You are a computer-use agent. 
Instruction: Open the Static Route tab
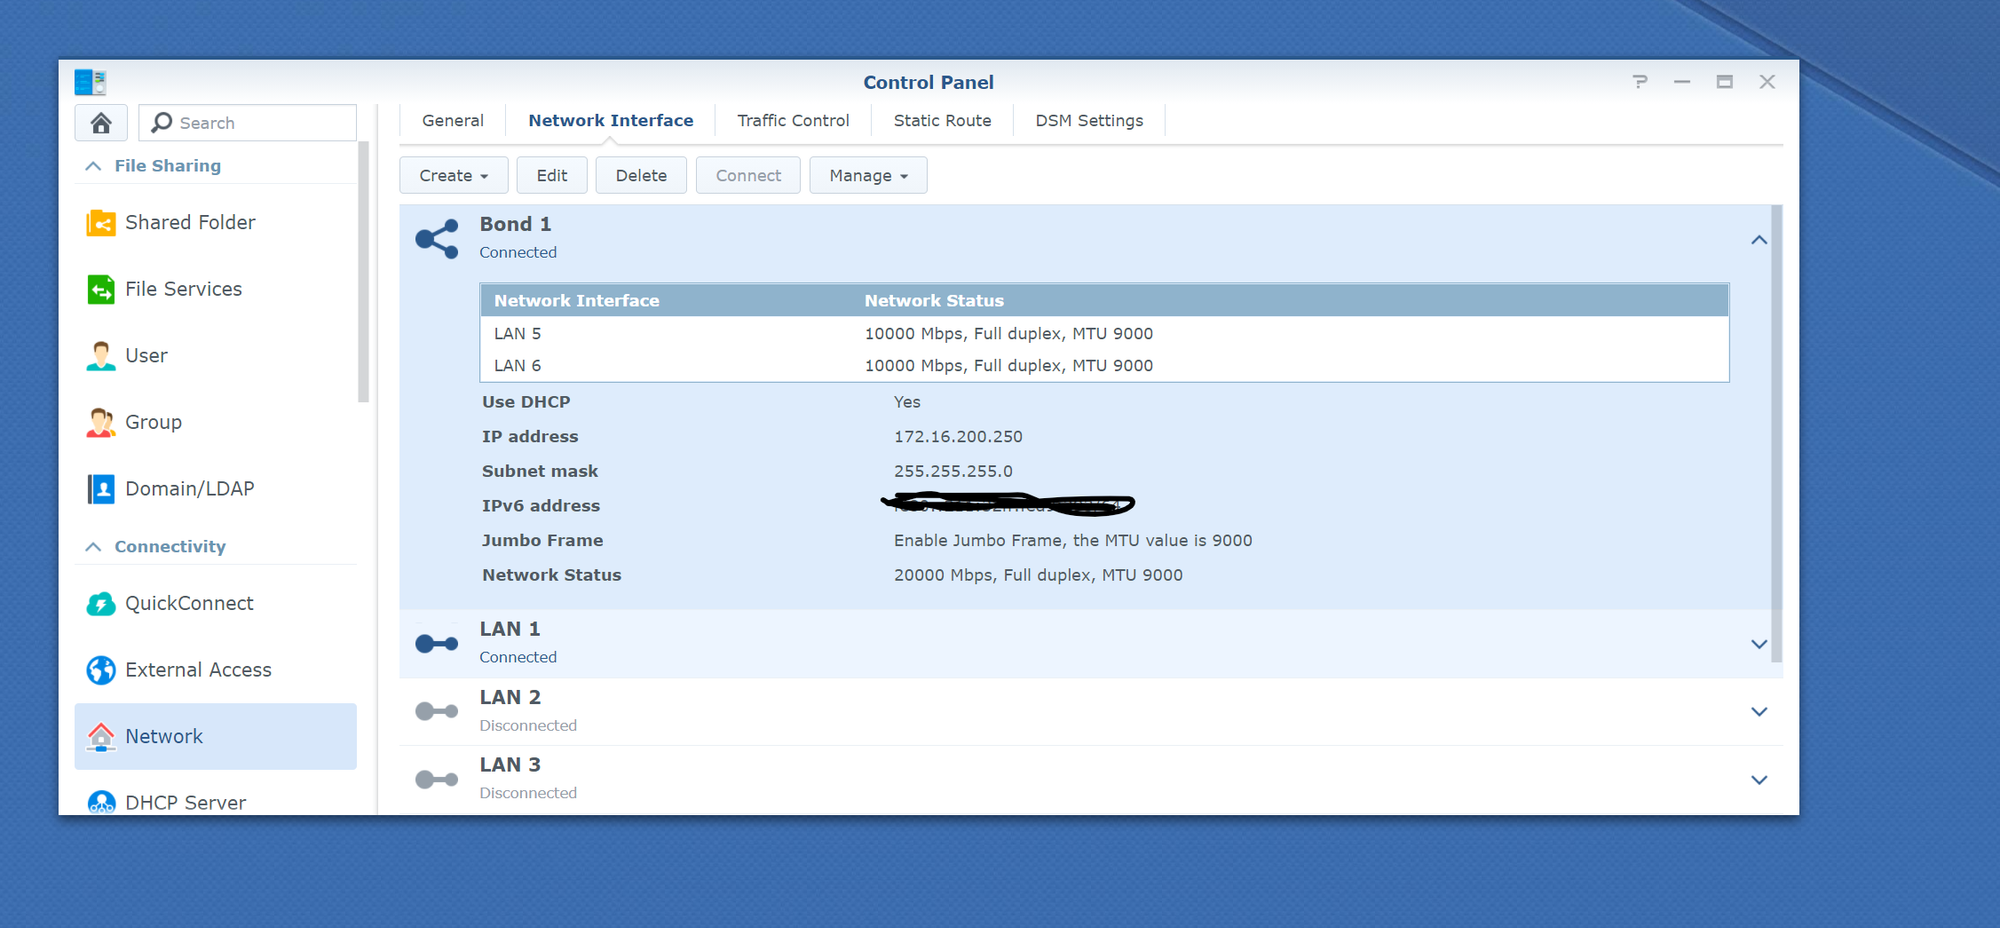(x=941, y=120)
